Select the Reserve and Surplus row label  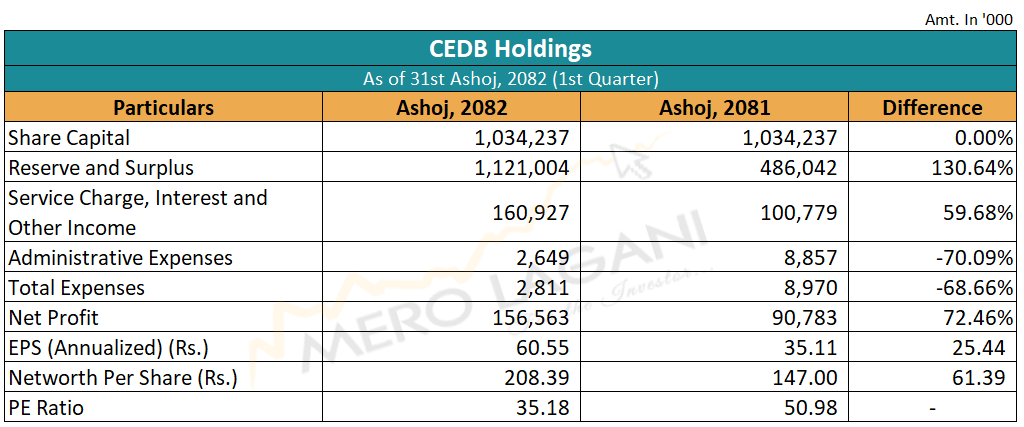[x=101, y=168]
